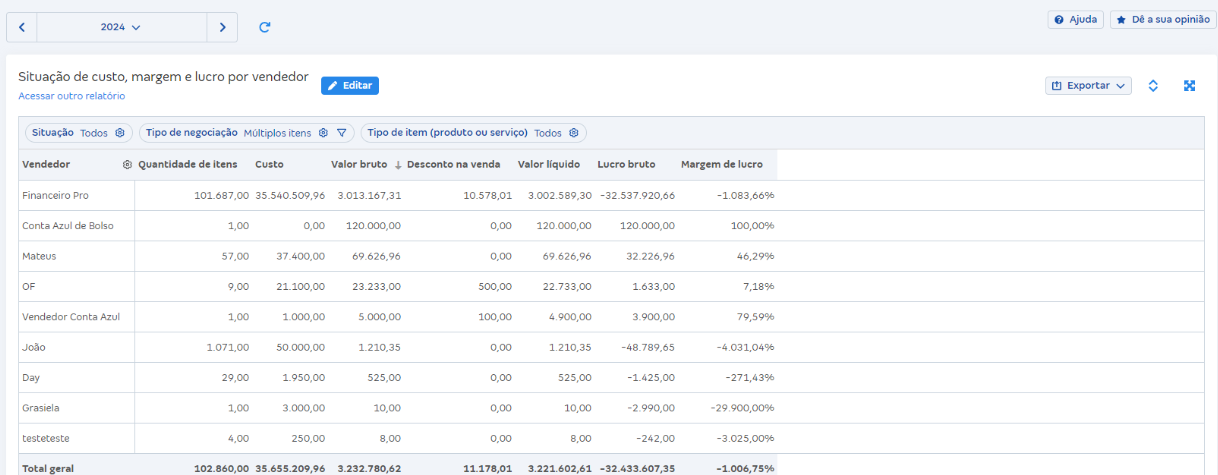
Task: Click the expand/collapse rows arrows icon
Action: (1153, 86)
